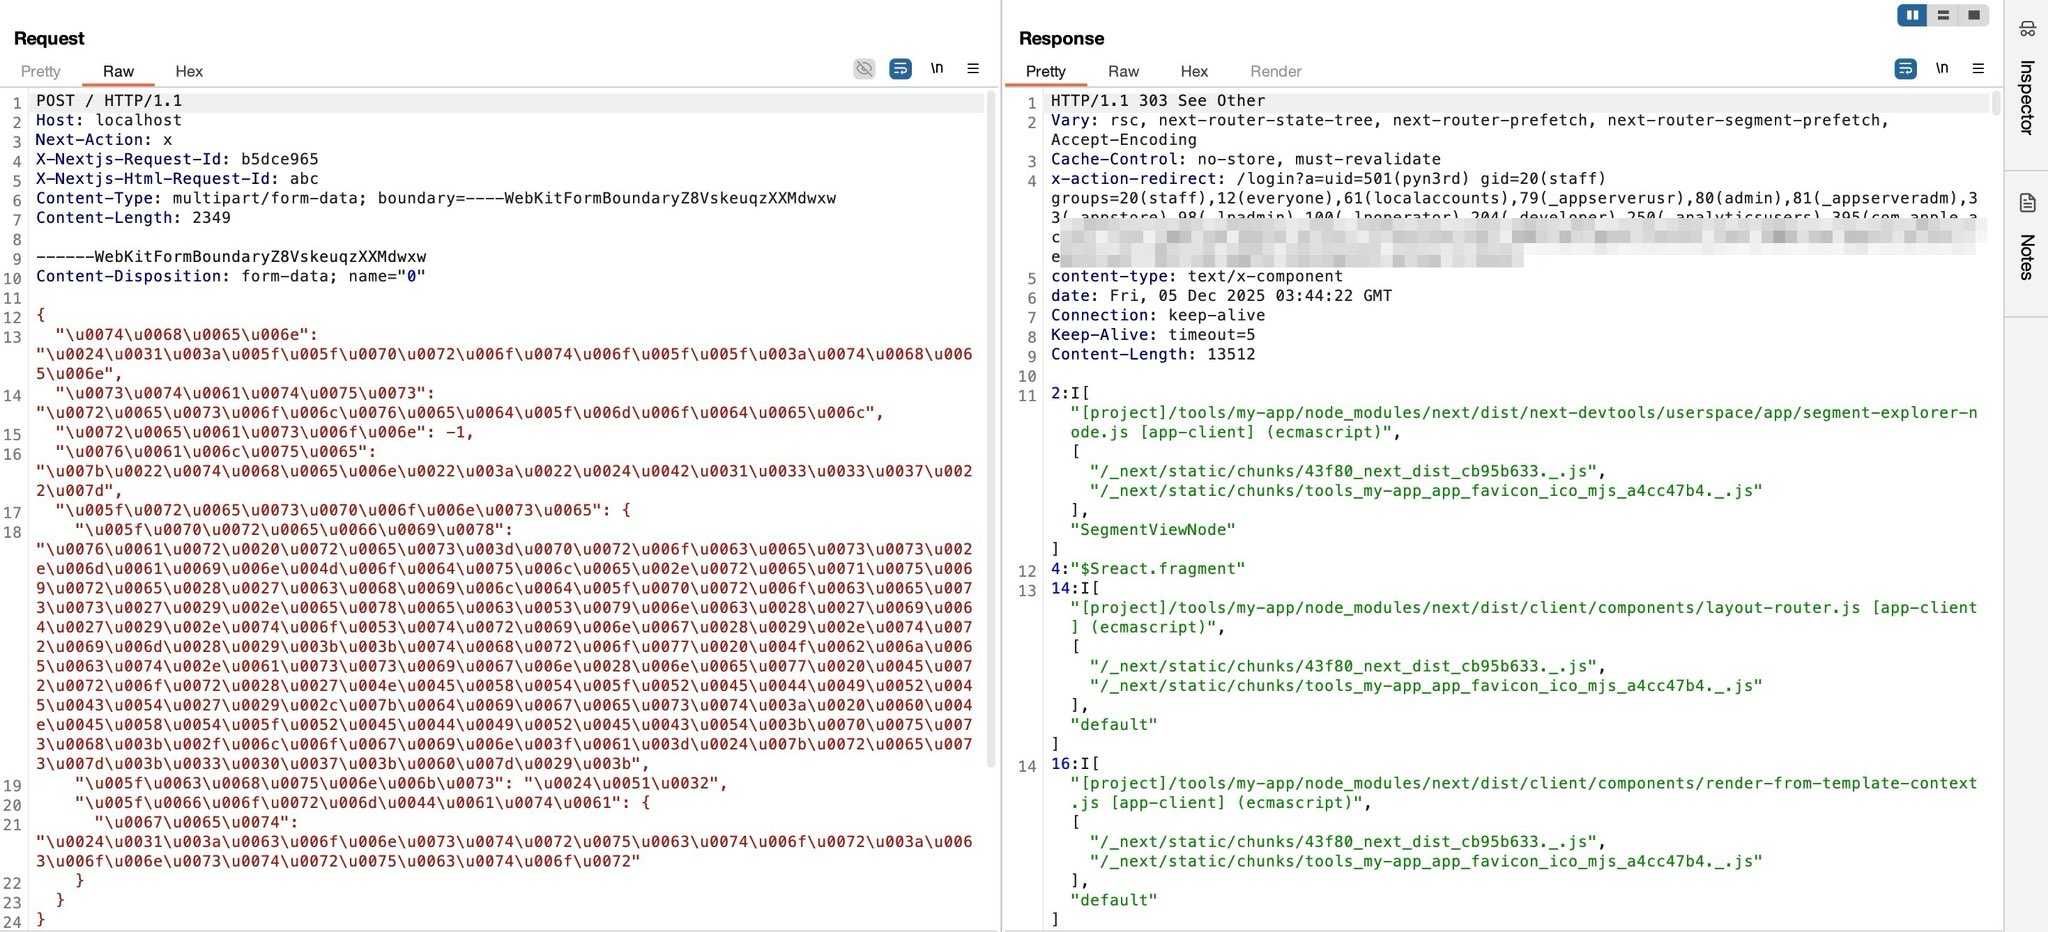Toggle \n line-ending display for the Request

(x=937, y=68)
